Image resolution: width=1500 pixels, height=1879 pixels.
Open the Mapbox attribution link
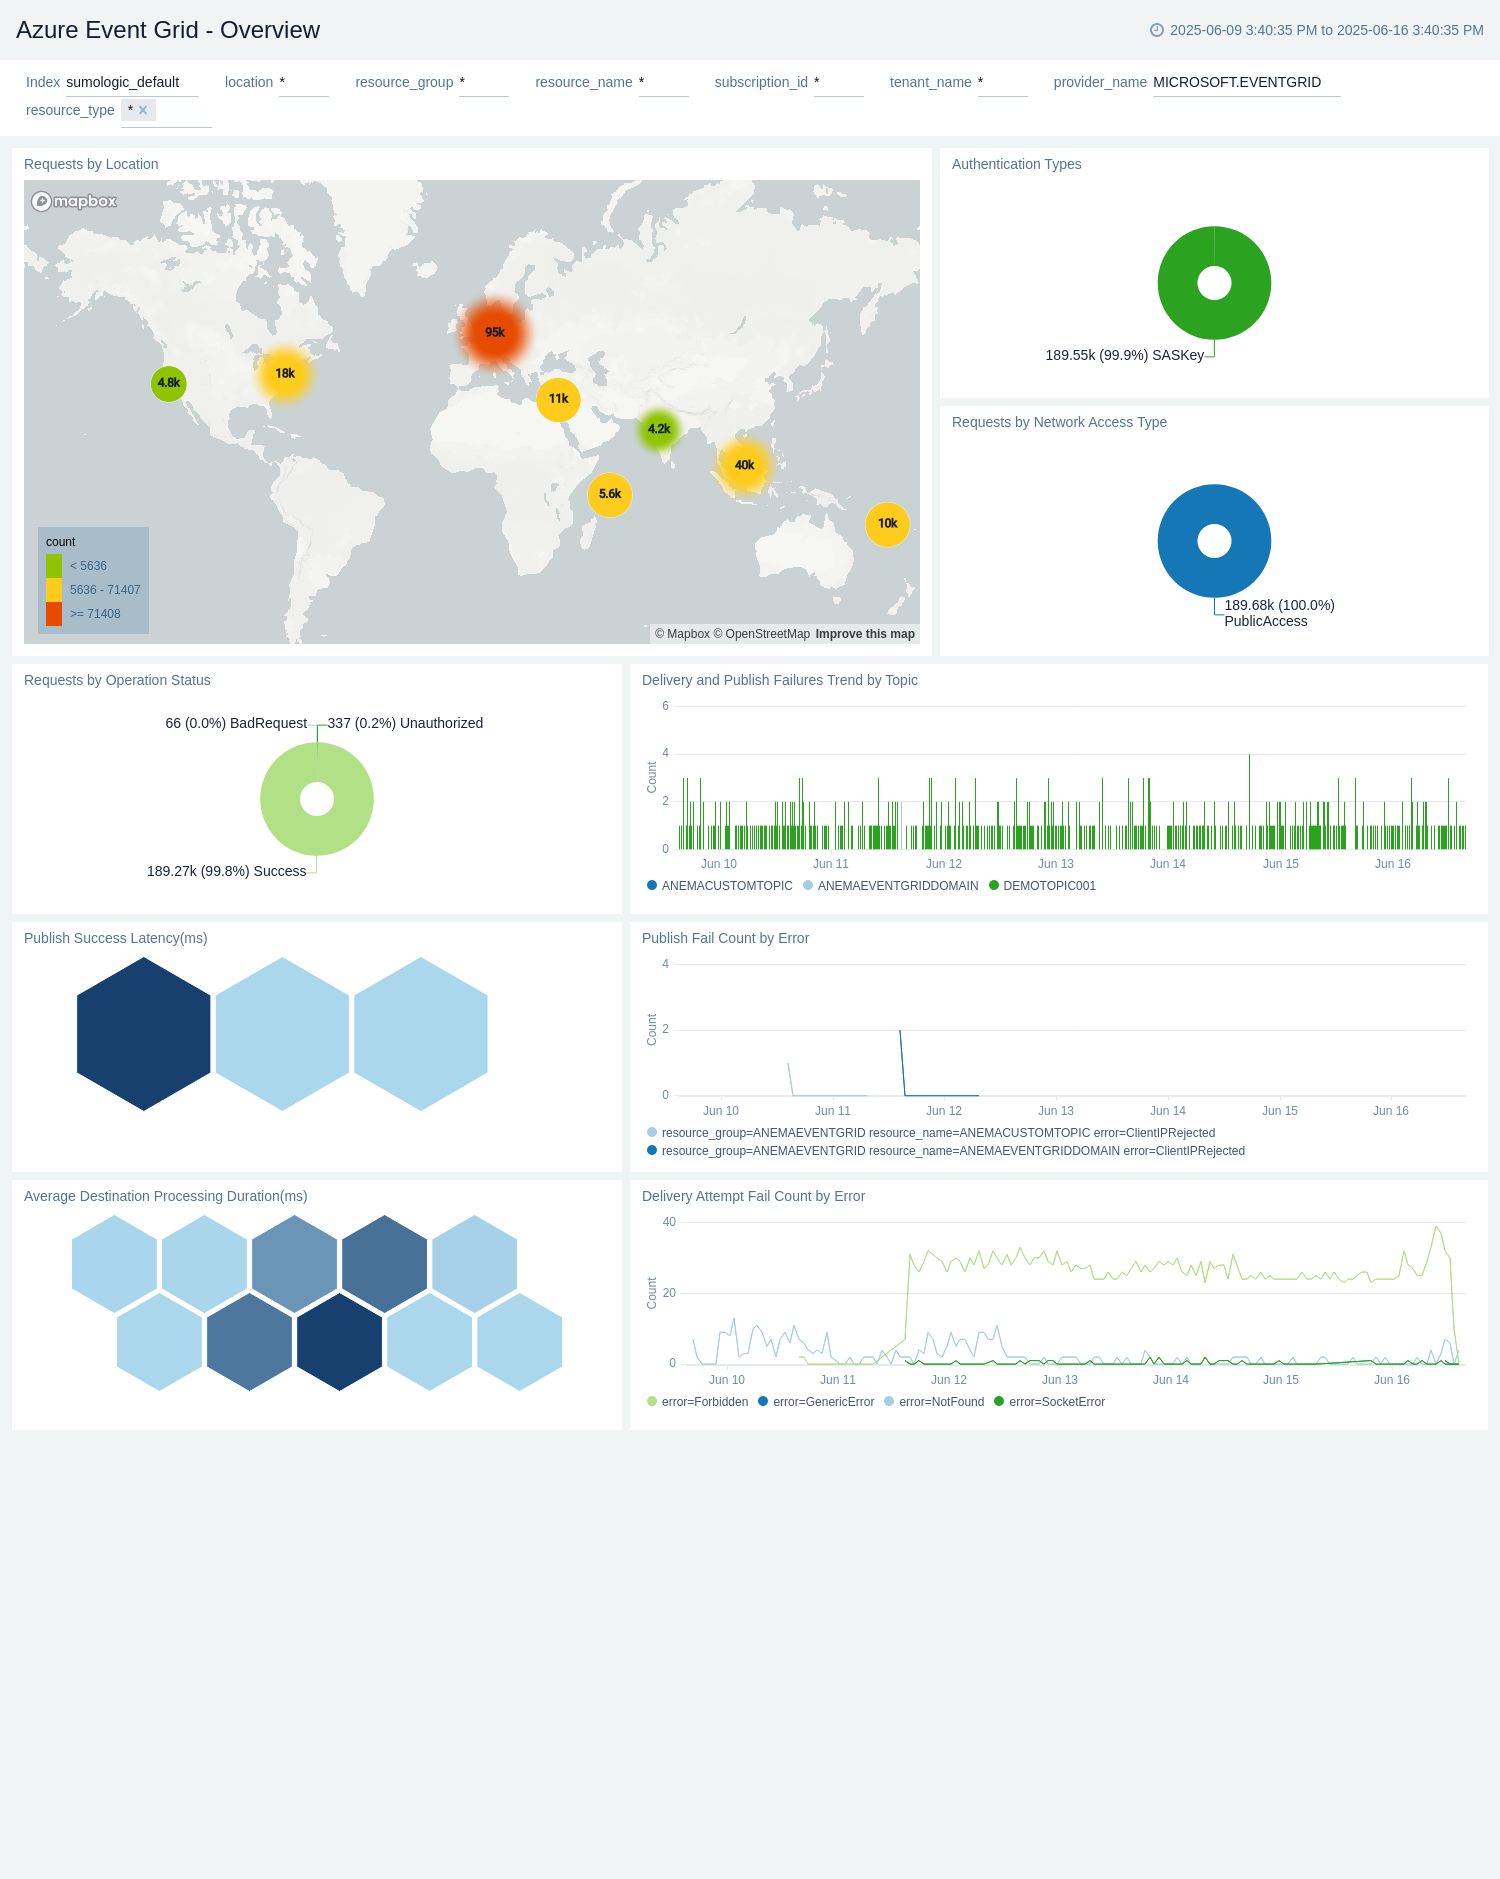point(682,634)
